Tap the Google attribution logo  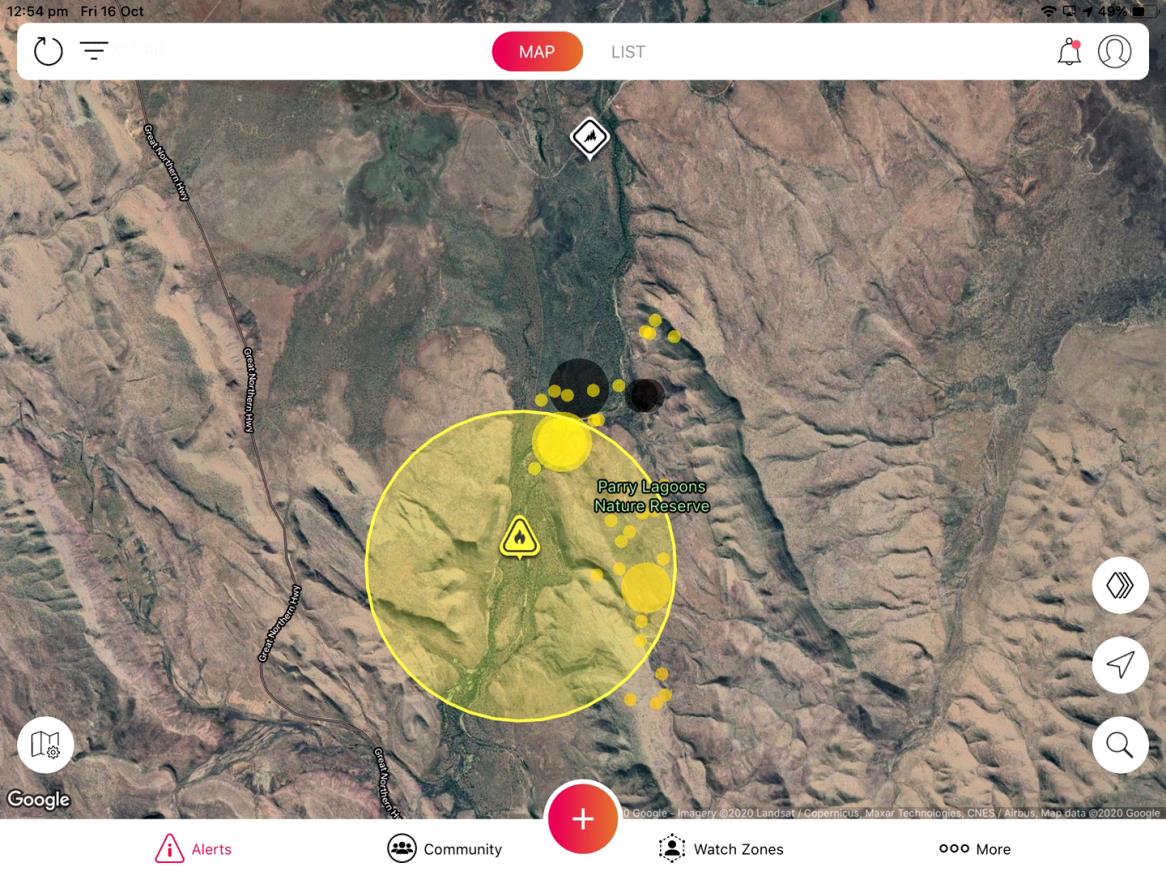[x=37, y=800]
